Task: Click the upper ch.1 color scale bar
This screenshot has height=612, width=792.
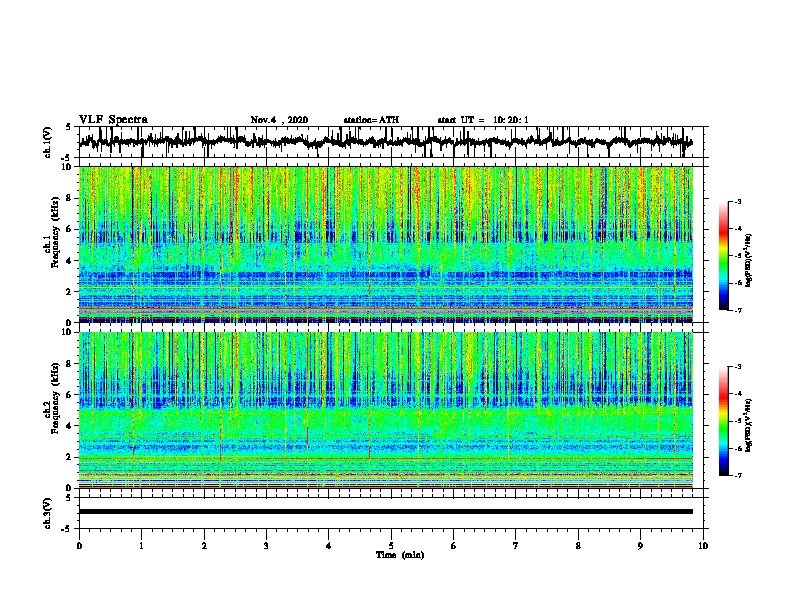Action: pos(724,256)
